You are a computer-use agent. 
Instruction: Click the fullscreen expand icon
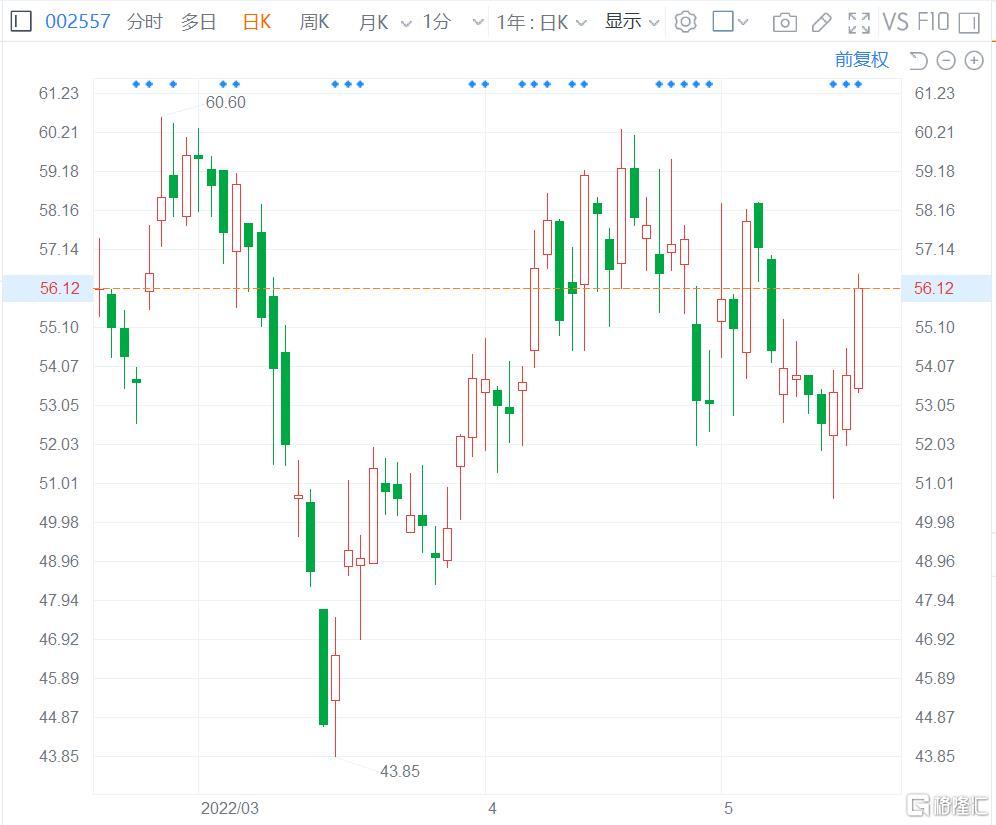(x=859, y=23)
